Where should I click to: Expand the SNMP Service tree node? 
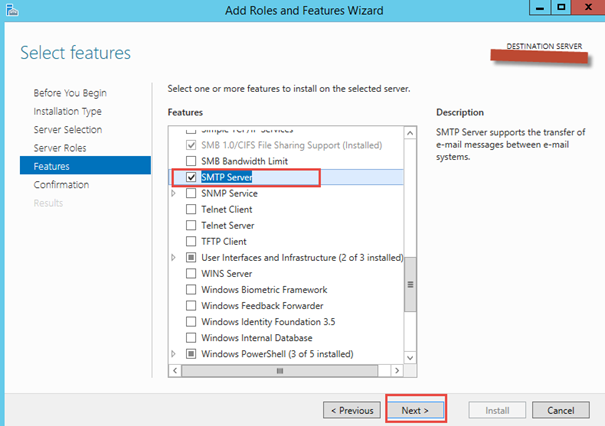point(176,193)
